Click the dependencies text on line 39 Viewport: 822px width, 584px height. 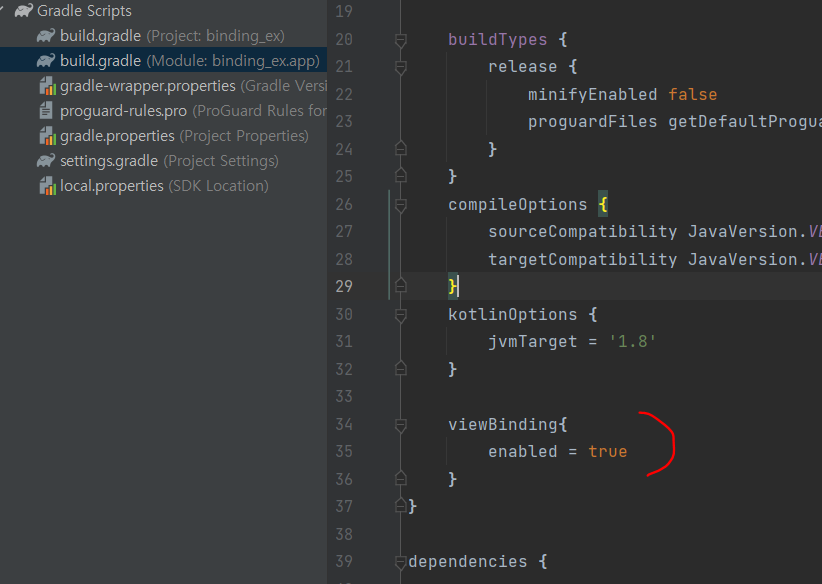pyautogui.click(x=468, y=561)
